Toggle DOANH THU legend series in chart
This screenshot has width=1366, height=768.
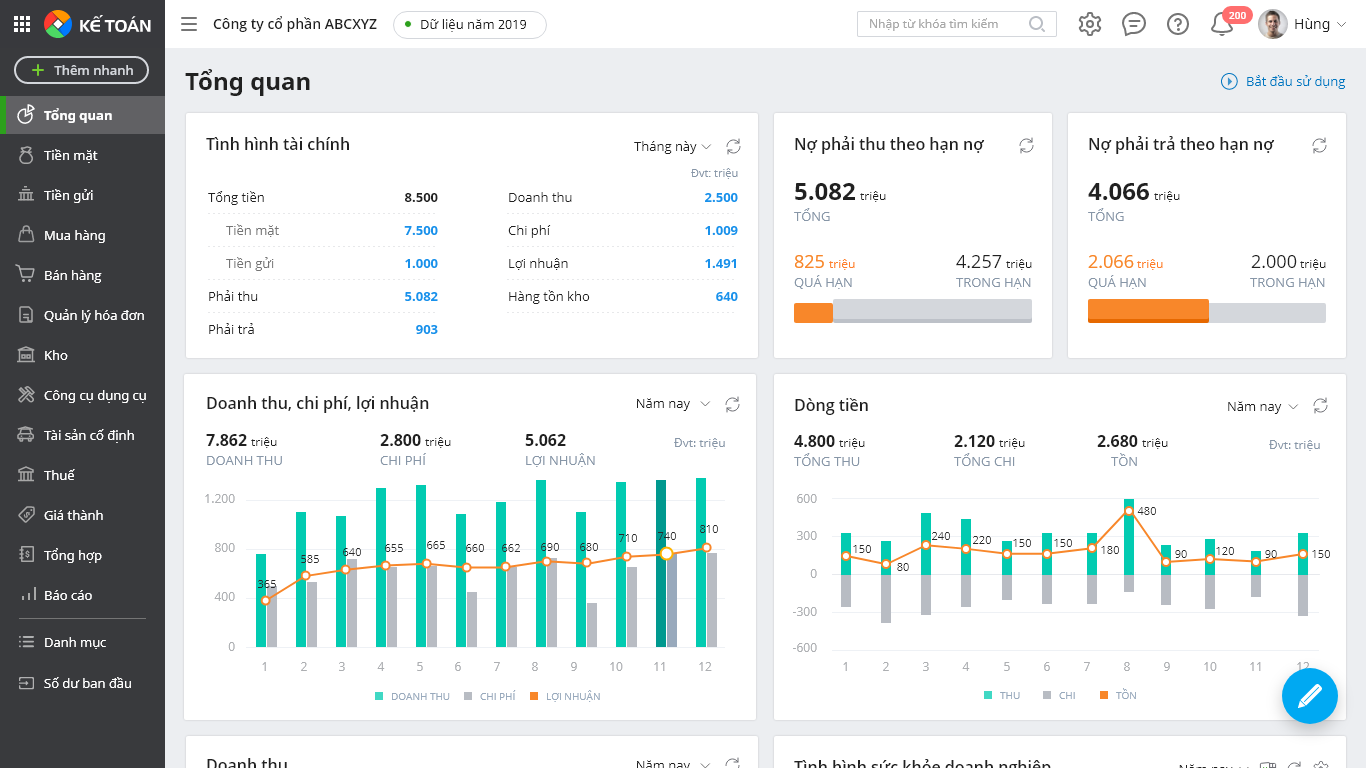[412, 696]
